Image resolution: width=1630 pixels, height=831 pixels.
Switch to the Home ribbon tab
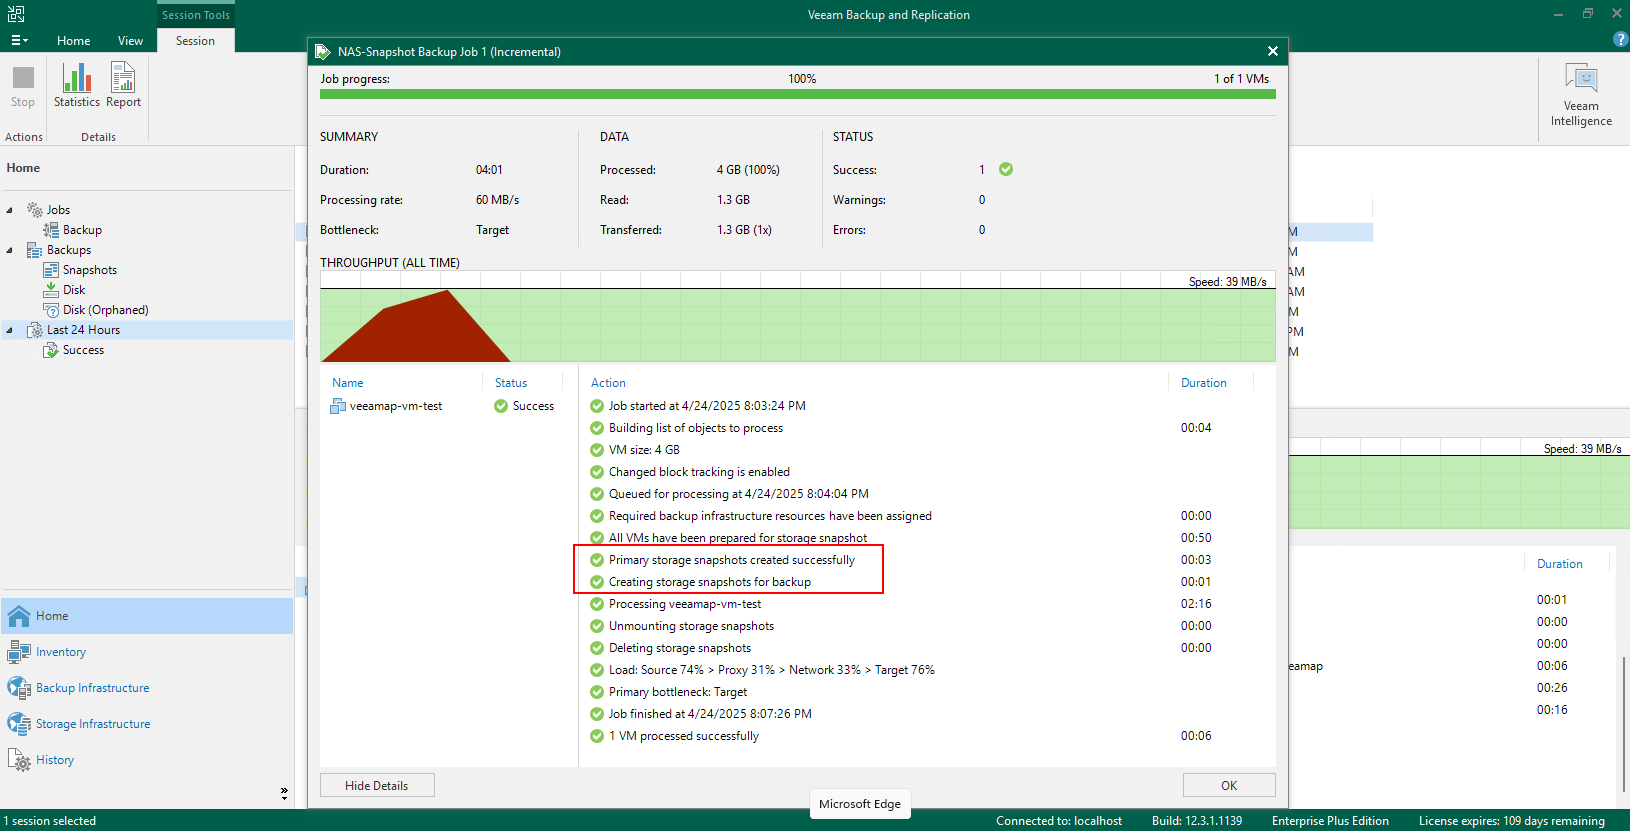click(x=74, y=41)
